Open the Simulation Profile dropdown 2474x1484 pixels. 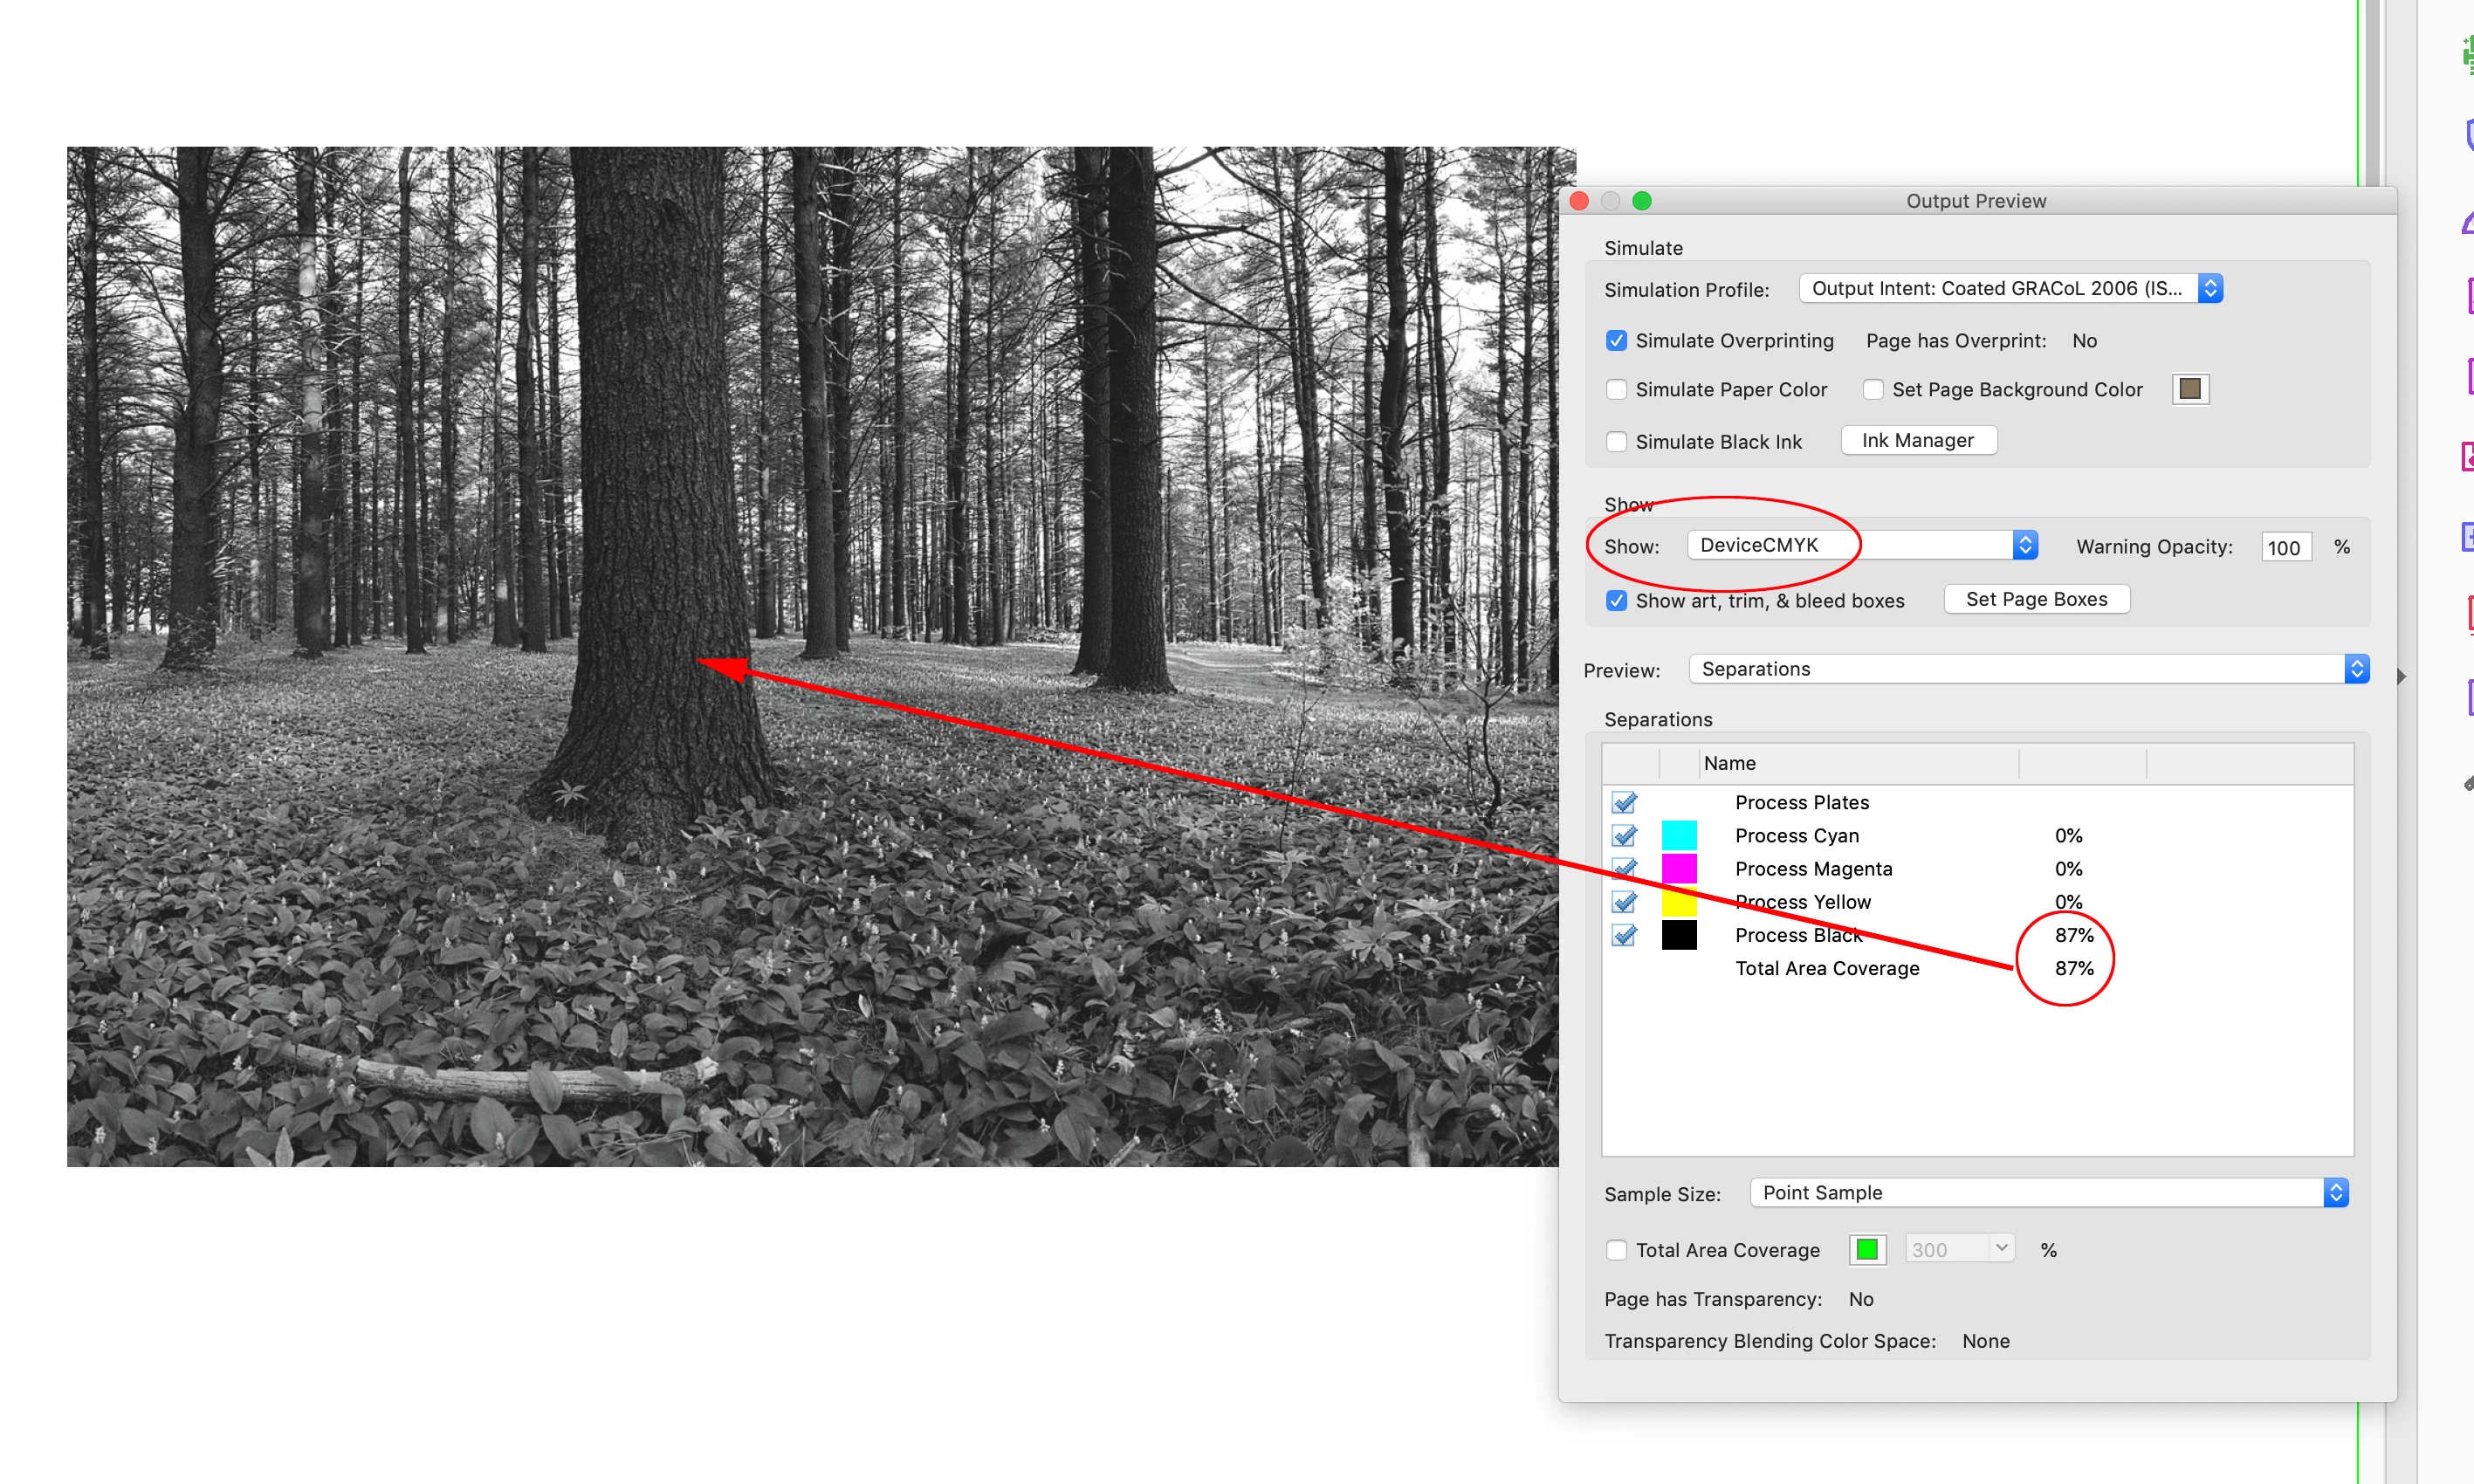coord(2010,289)
